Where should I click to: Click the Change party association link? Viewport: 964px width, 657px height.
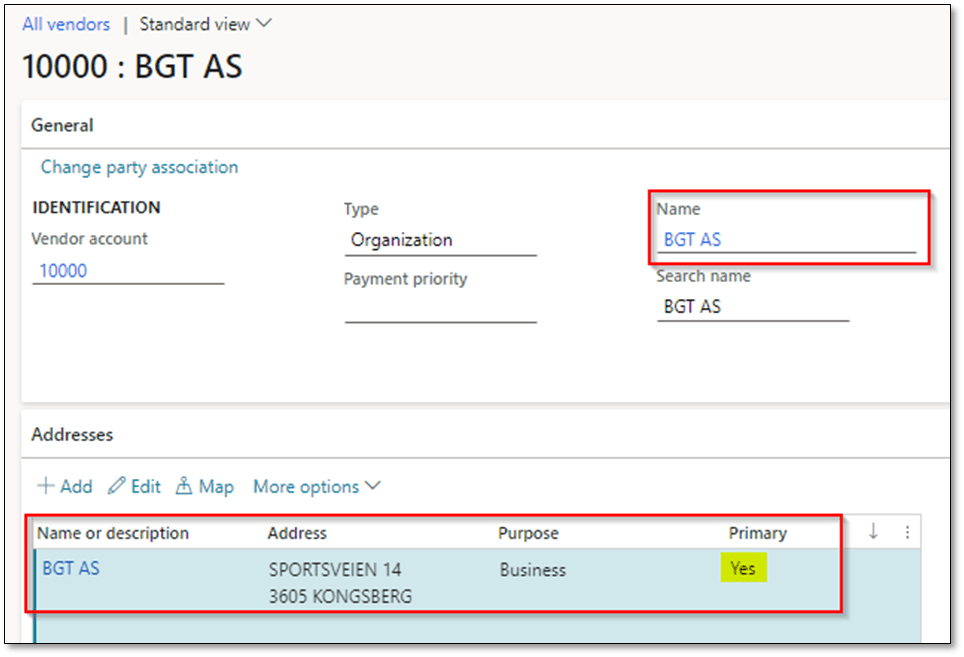[139, 167]
